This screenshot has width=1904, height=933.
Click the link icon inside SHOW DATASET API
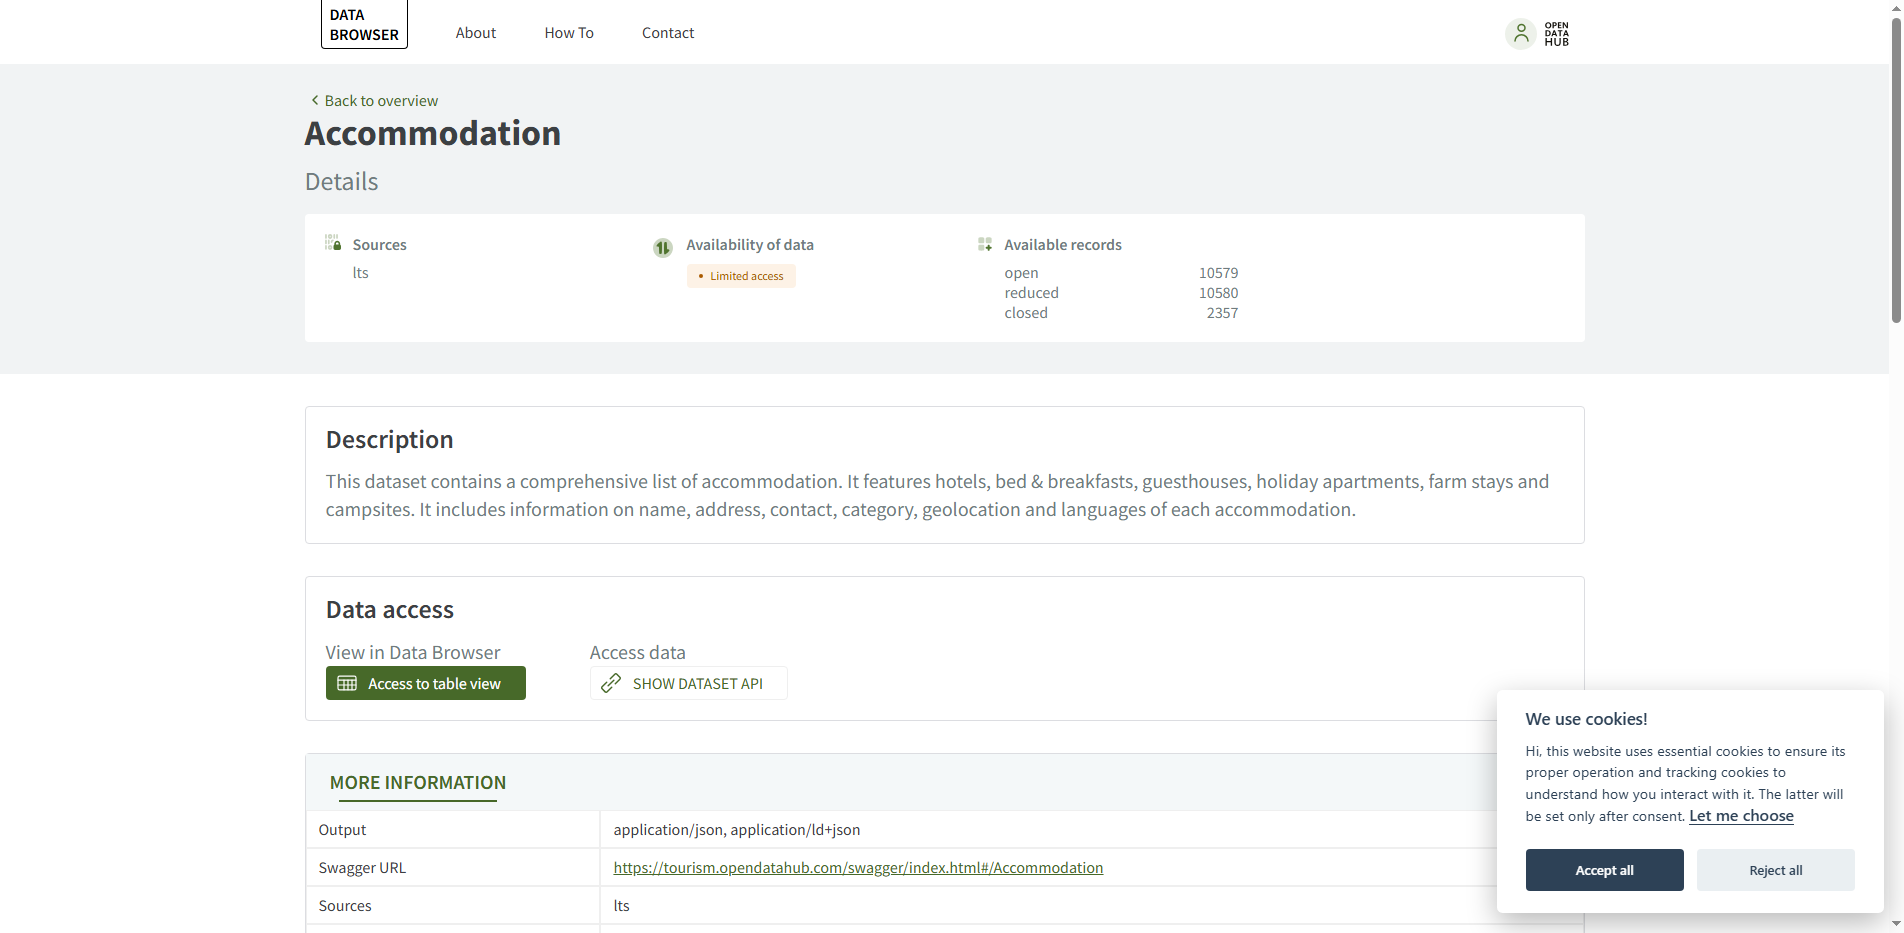(610, 683)
